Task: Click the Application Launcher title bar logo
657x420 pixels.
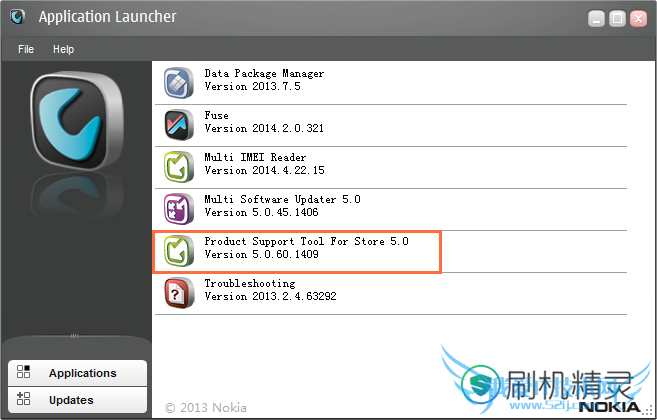Action: click(x=17, y=17)
